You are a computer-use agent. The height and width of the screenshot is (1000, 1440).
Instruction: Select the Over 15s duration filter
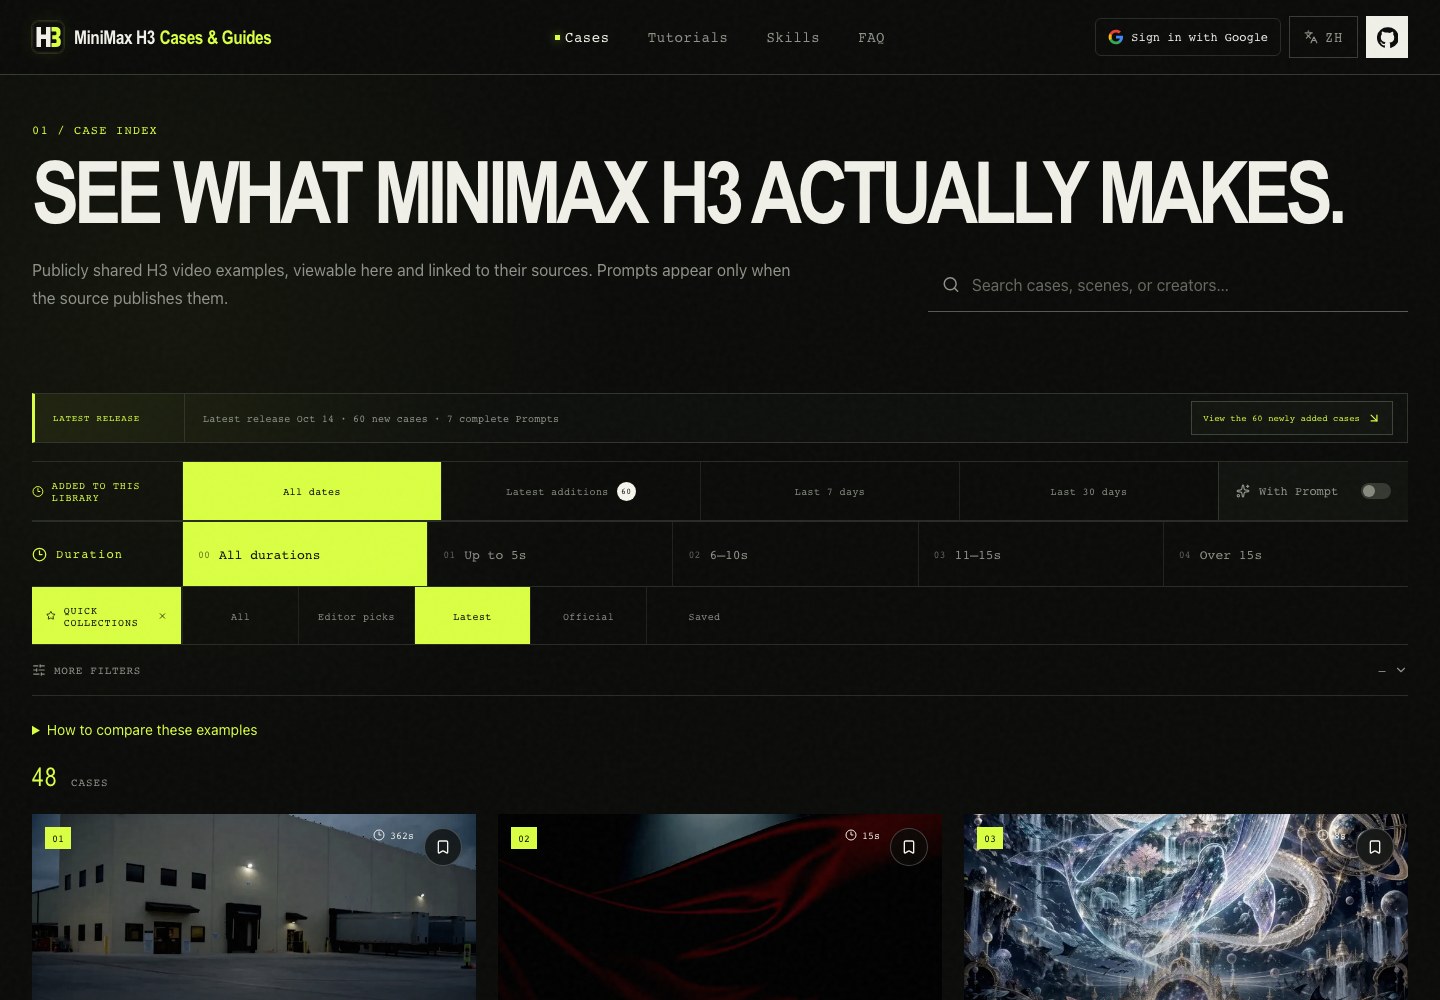(1286, 554)
